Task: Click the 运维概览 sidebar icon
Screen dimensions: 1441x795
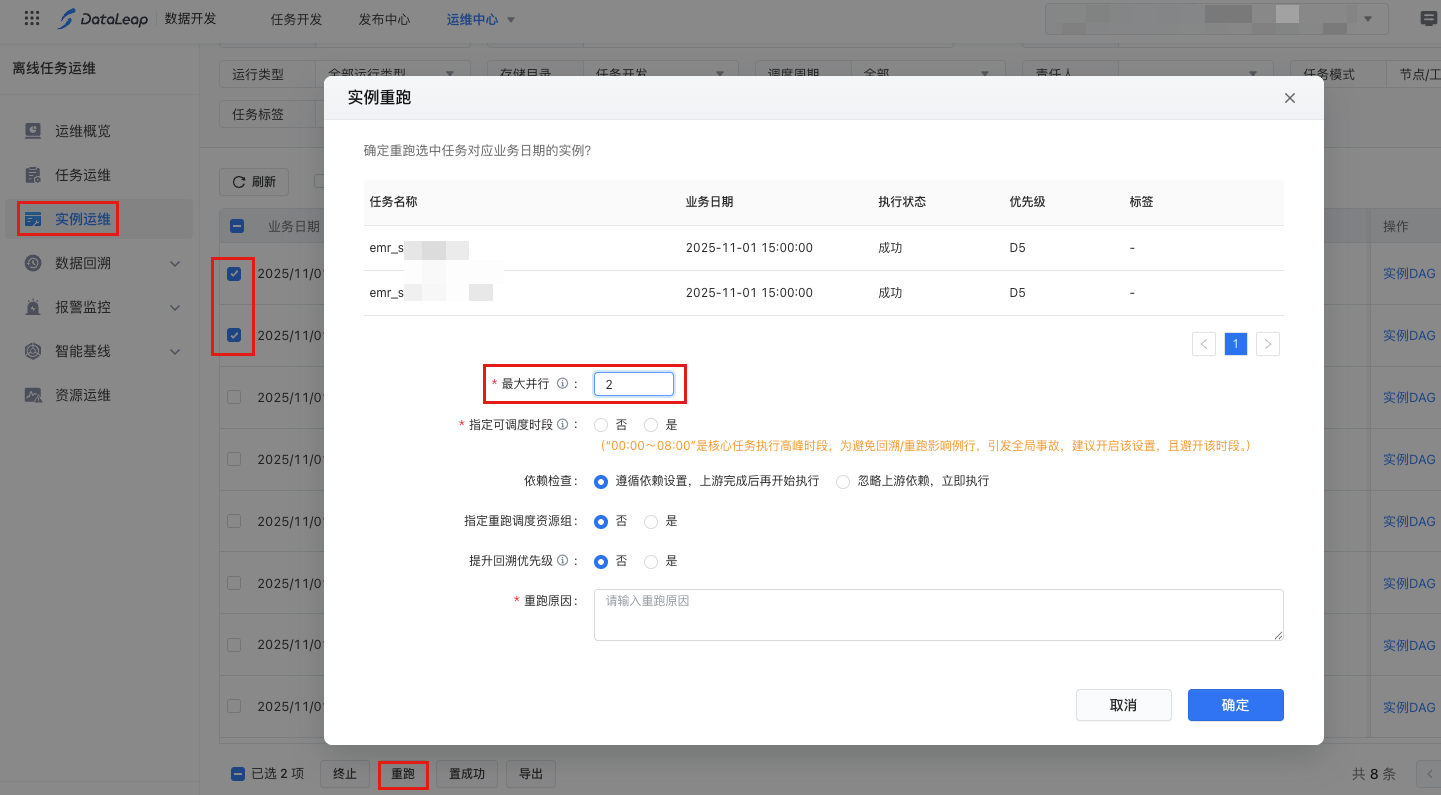Action: coord(33,131)
